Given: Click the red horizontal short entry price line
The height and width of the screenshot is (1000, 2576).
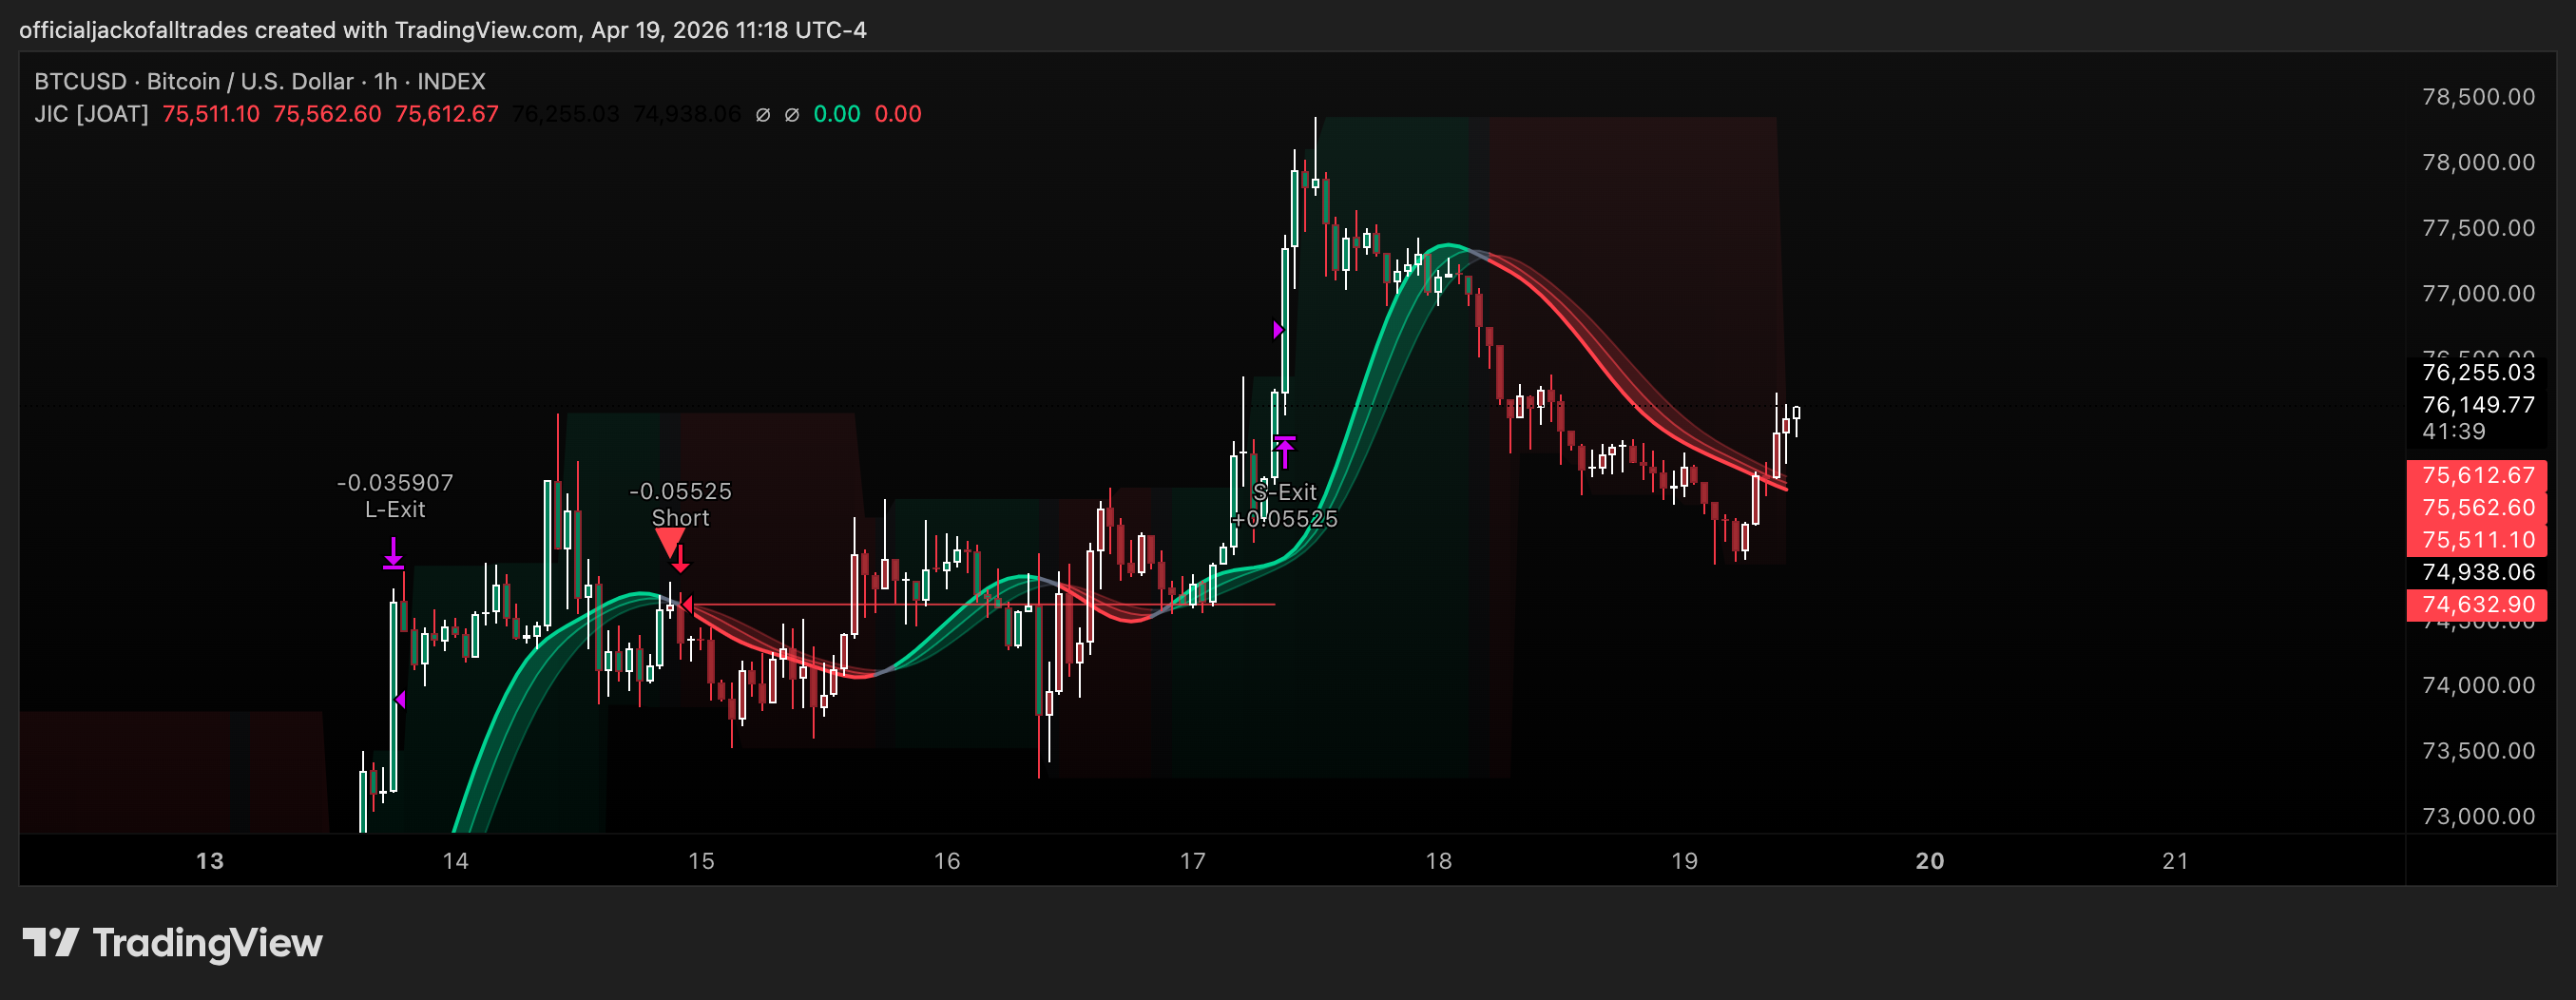Looking at the screenshot, I should click(x=982, y=604).
